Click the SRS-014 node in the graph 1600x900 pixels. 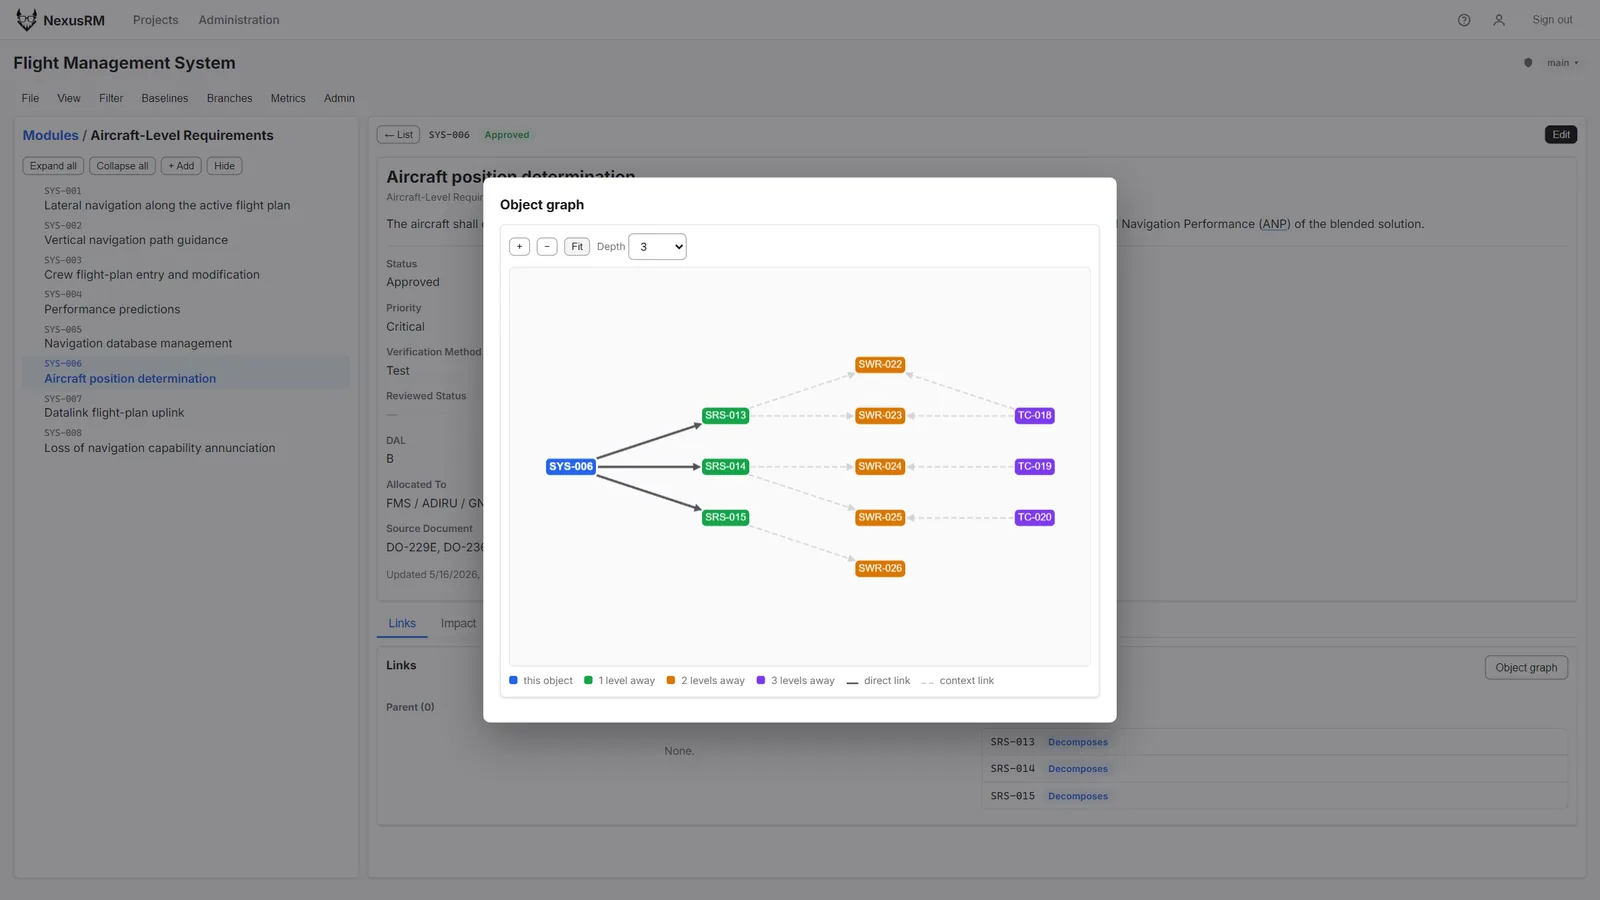pyautogui.click(x=725, y=467)
